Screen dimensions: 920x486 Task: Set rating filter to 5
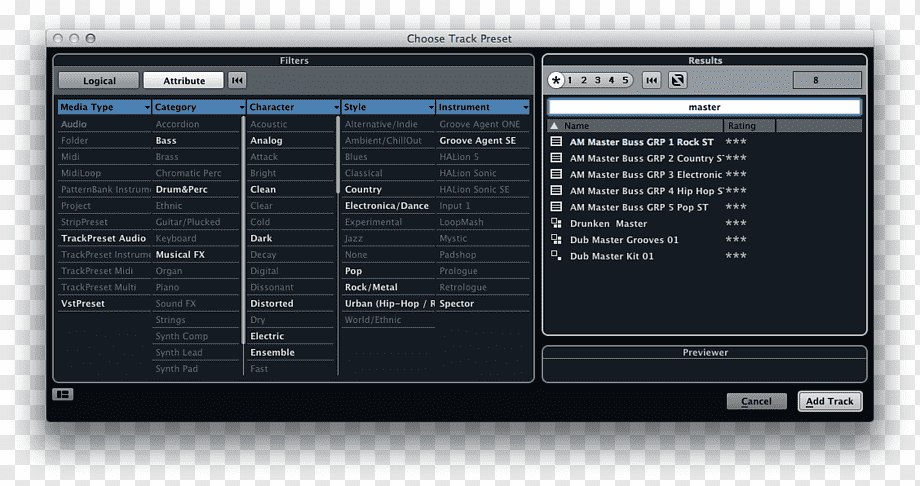625,80
